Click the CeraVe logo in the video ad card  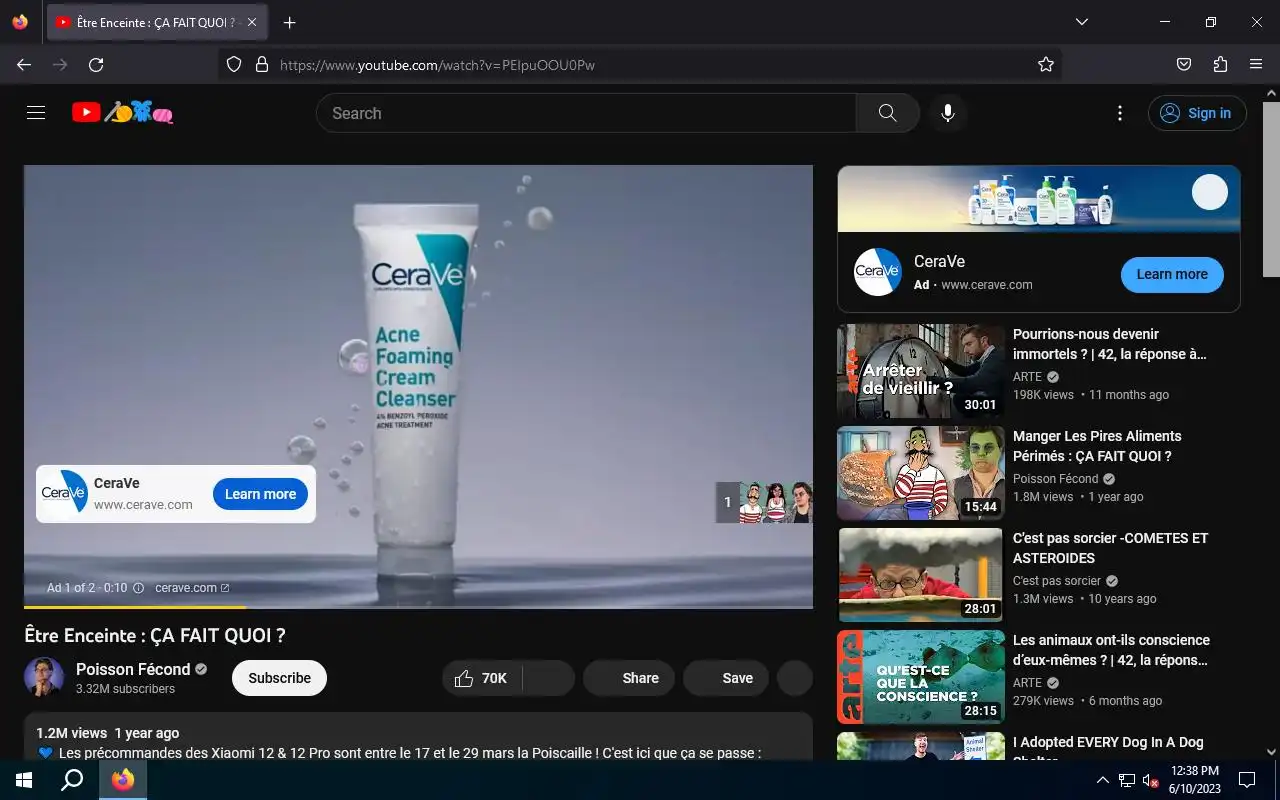coord(64,493)
